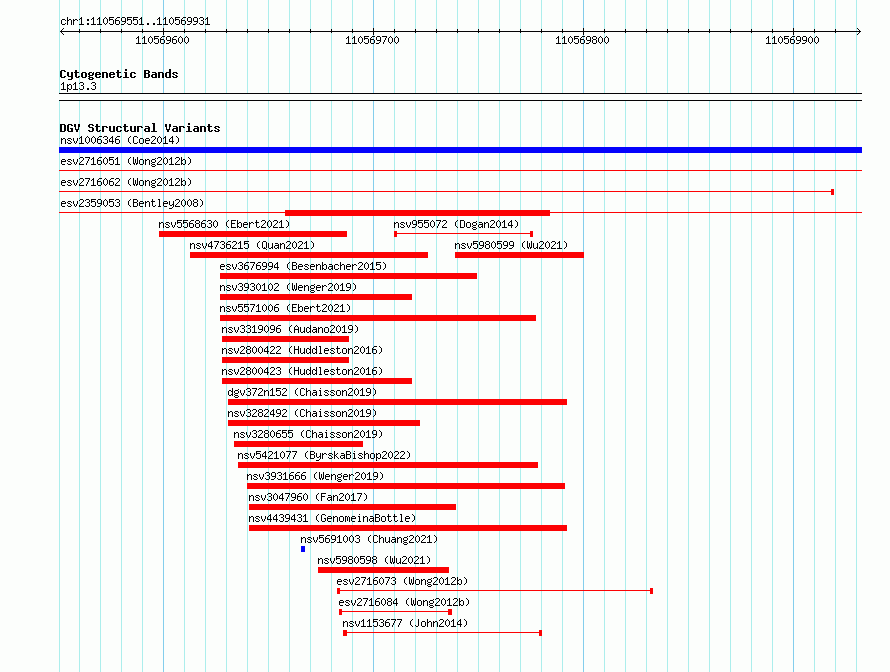890x672 pixels.
Task: Click the nsv3931666 red bar
Action: coord(406,486)
